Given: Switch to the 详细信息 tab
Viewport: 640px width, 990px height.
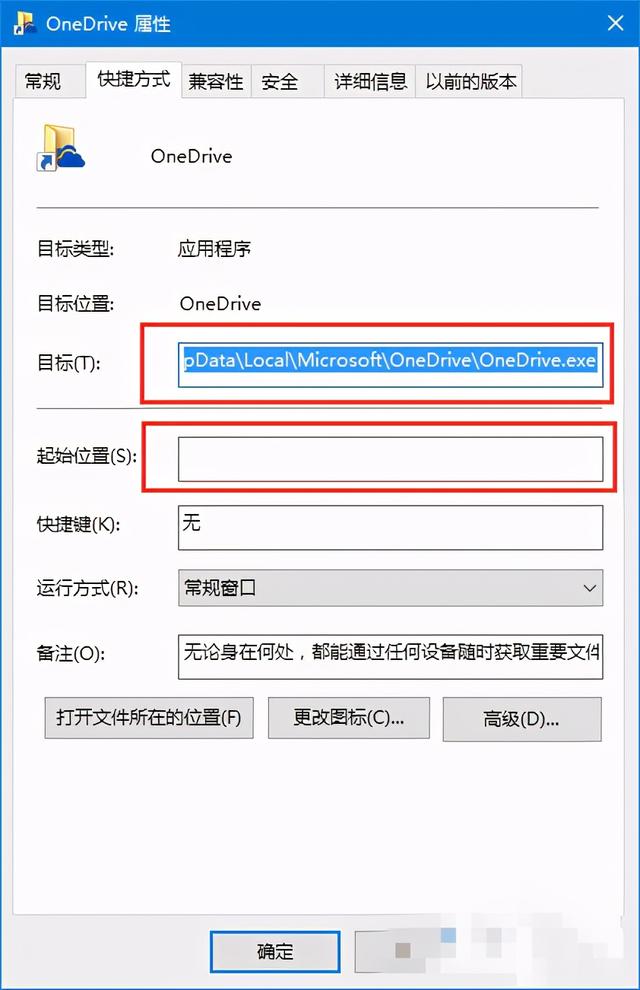Looking at the screenshot, I should [x=370, y=81].
